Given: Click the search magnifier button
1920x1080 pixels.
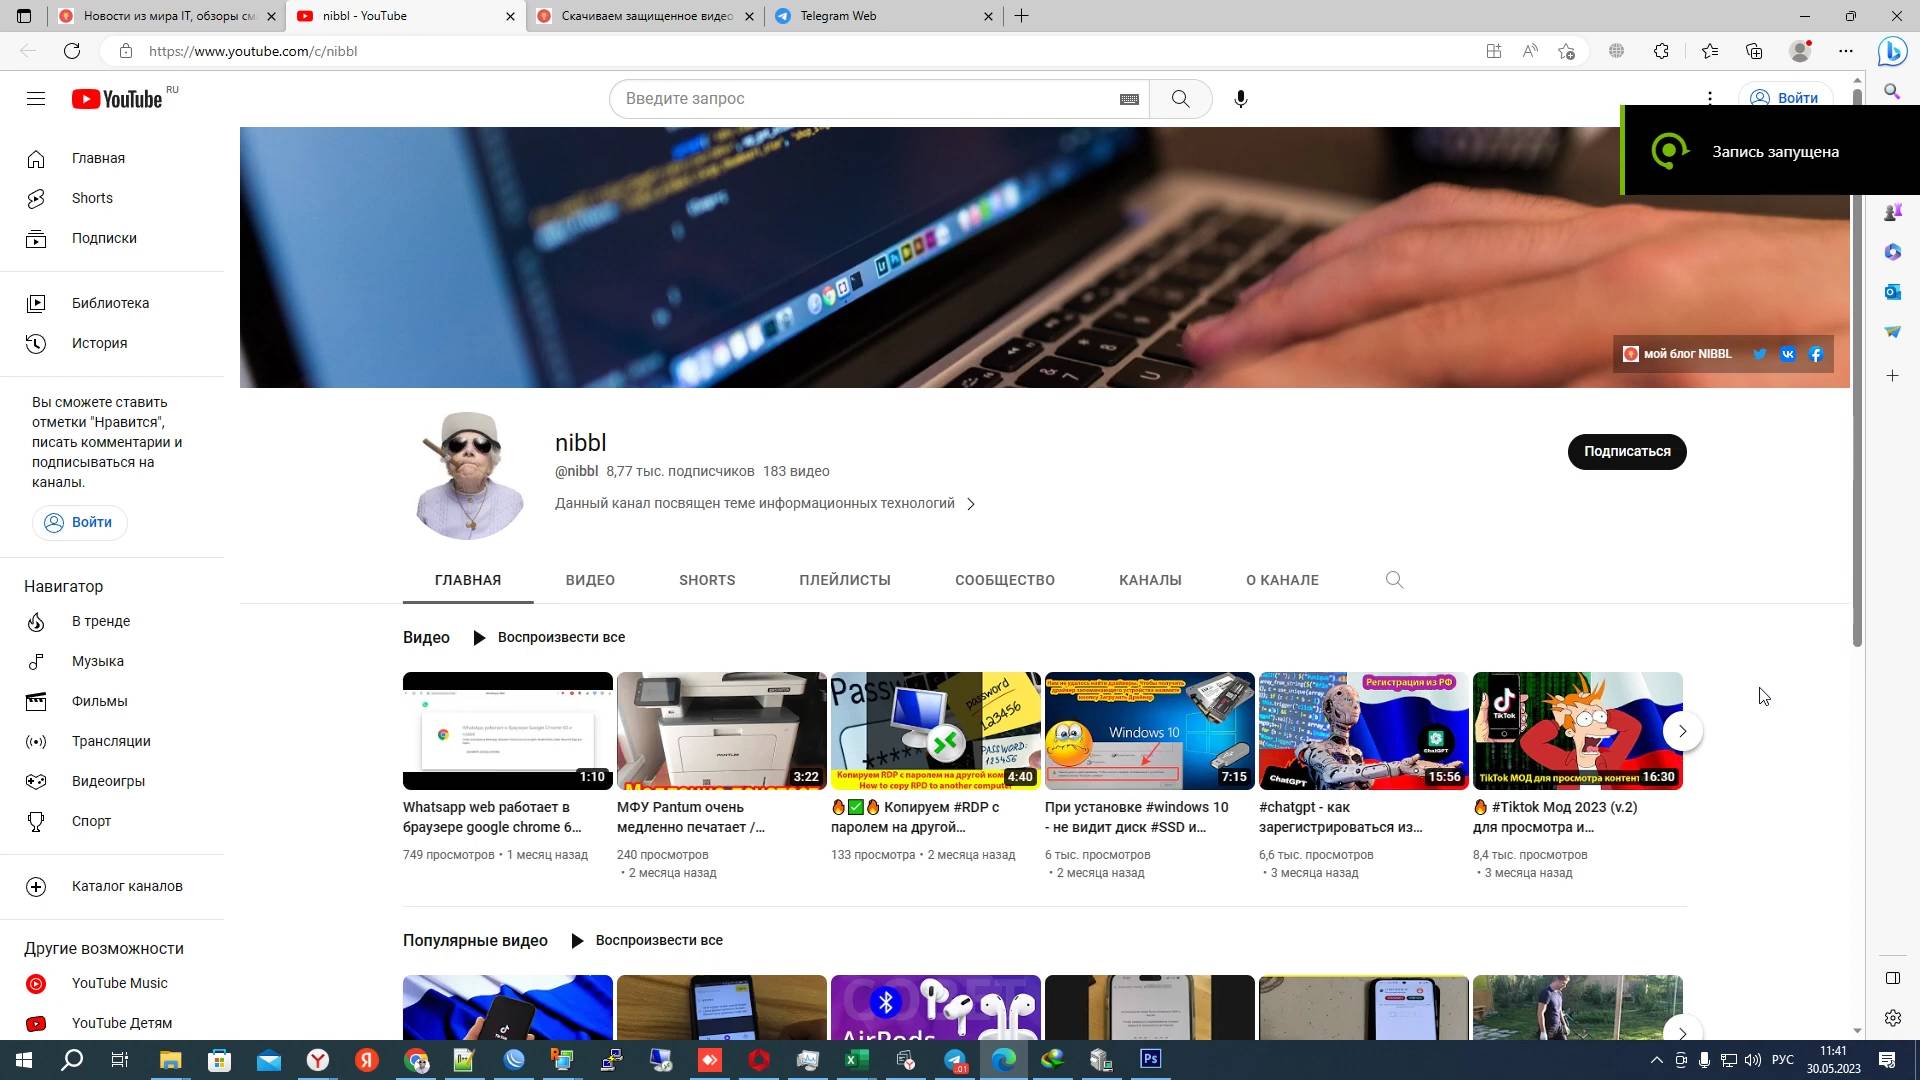Looking at the screenshot, I should pos(1180,98).
